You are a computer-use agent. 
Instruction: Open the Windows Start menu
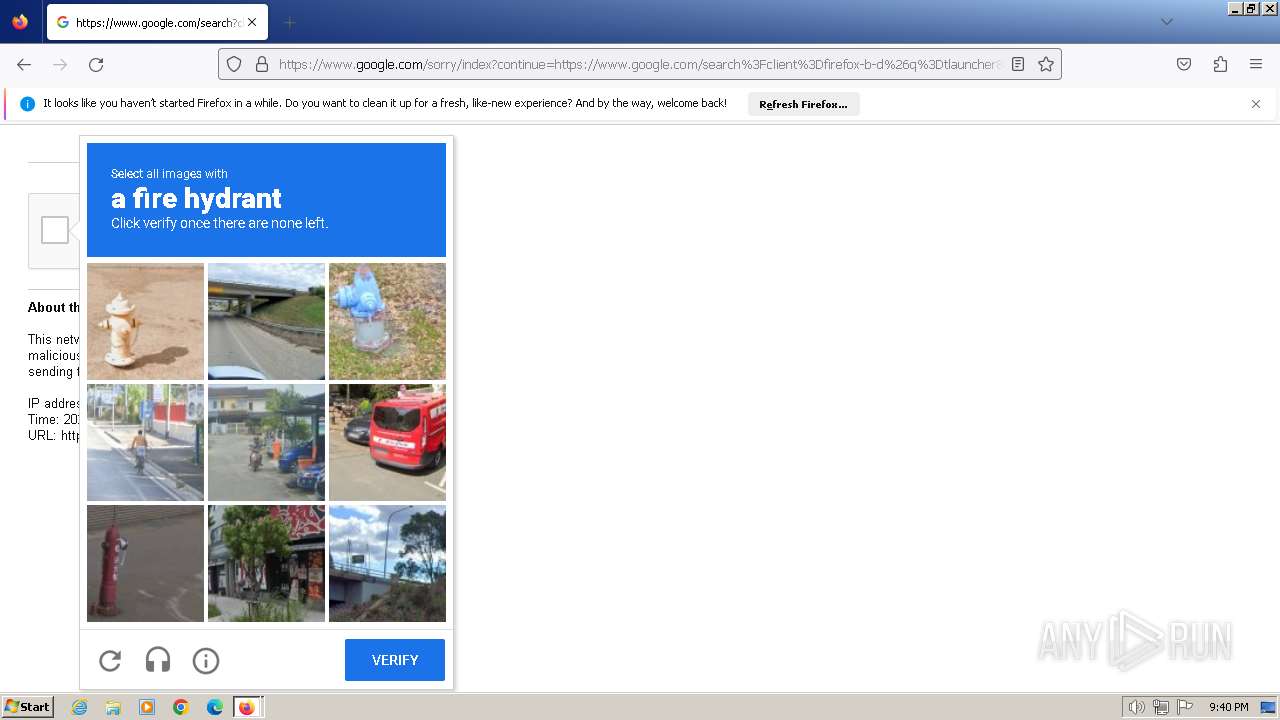(x=27, y=707)
